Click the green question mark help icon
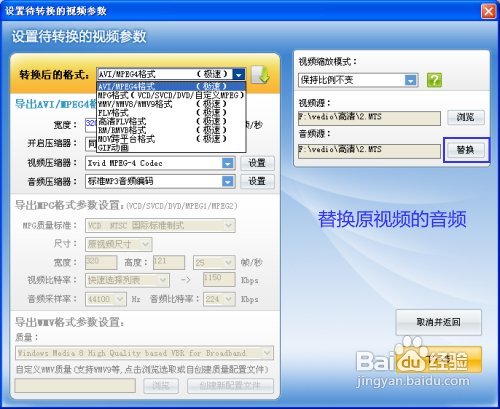 pyautogui.click(x=434, y=80)
